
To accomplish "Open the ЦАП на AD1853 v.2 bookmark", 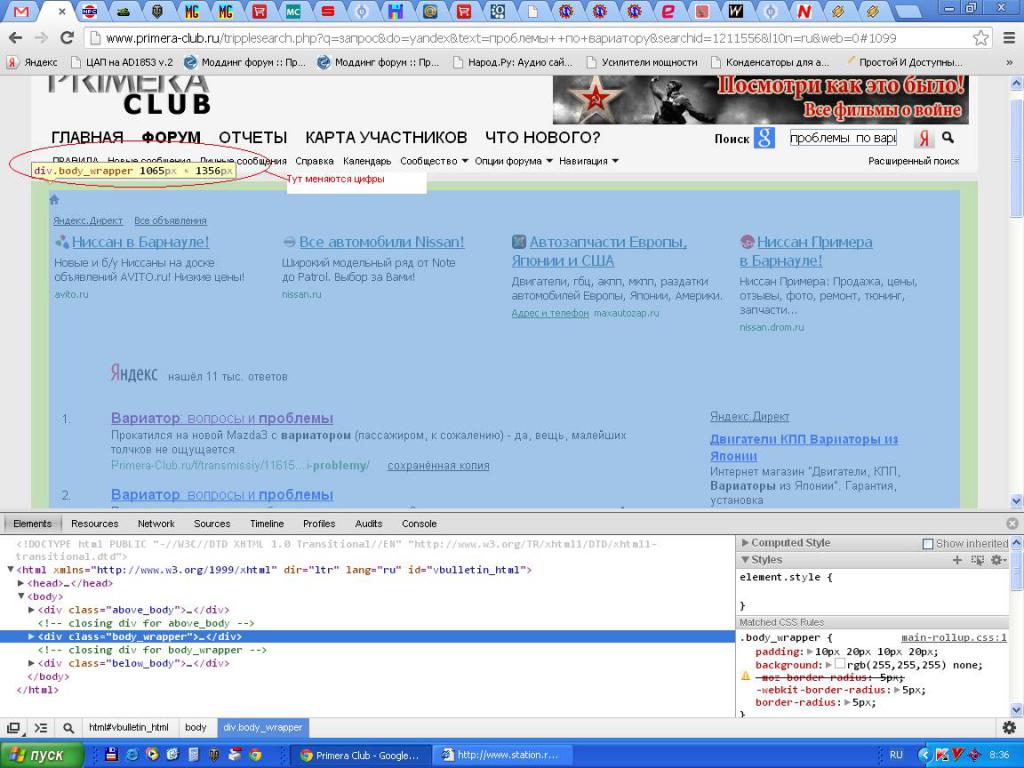I will [122, 63].
